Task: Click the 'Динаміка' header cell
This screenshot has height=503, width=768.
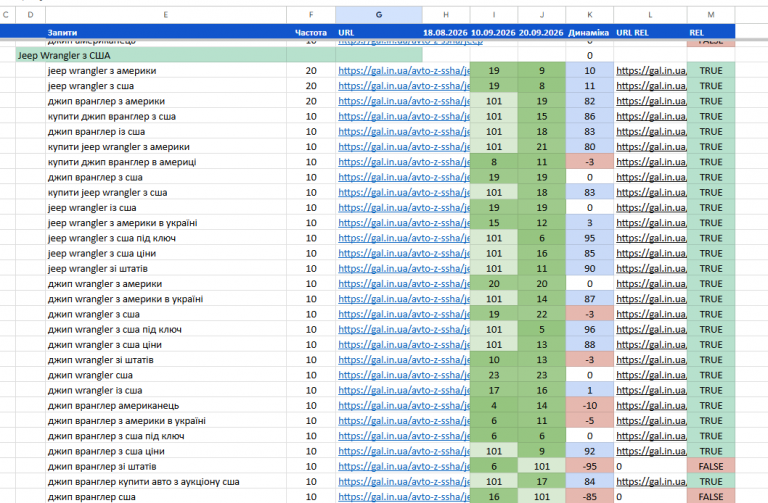Action: 589,33
